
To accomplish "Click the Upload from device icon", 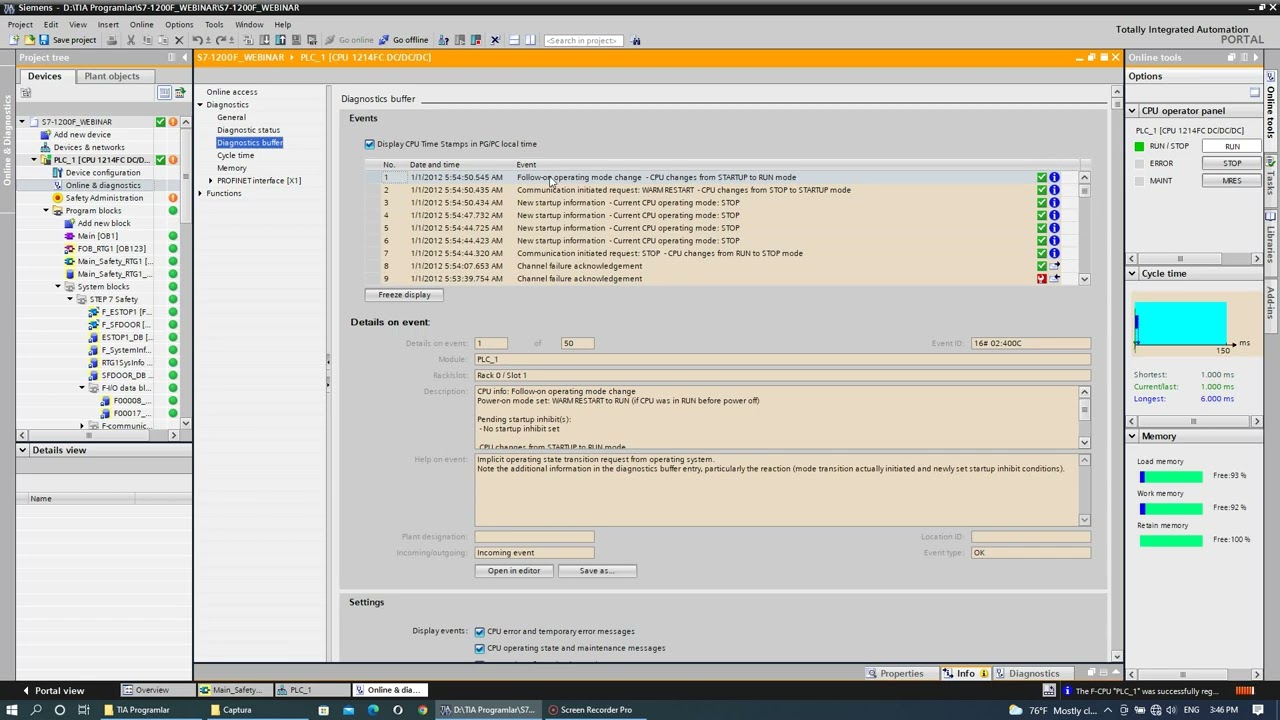I will coord(280,40).
